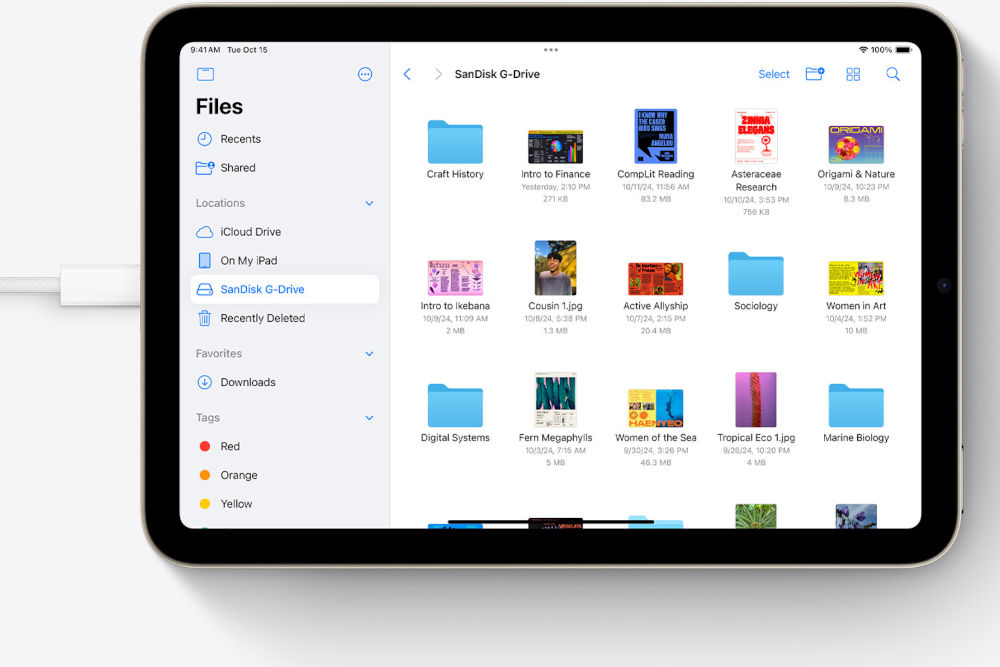The width and height of the screenshot is (1000, 667).
Task: Select Recents in the sidebar
Action: (x=240, y=139)
